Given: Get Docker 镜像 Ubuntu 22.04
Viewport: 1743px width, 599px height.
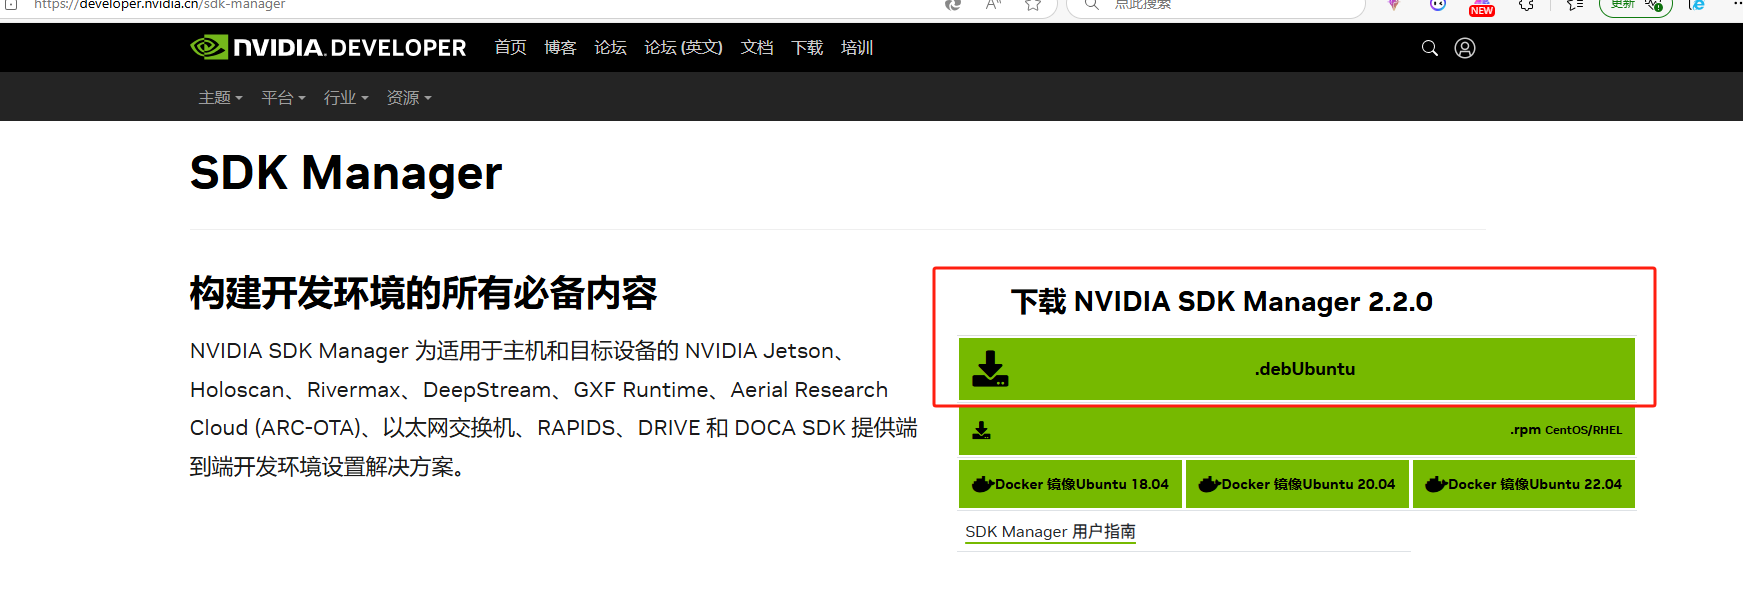Looking at the screenshot, I should [x=1524, y=484].
